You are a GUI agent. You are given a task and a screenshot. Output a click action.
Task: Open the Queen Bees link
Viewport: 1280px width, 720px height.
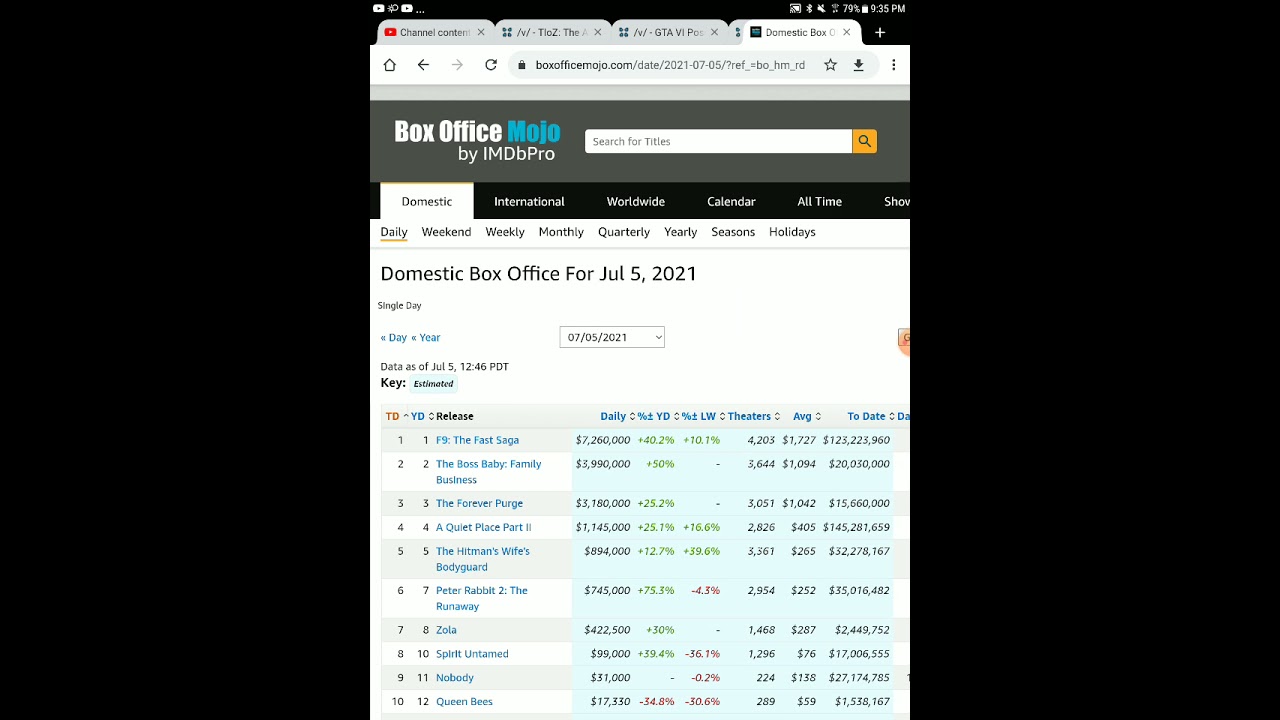click(x=464, y=702)
